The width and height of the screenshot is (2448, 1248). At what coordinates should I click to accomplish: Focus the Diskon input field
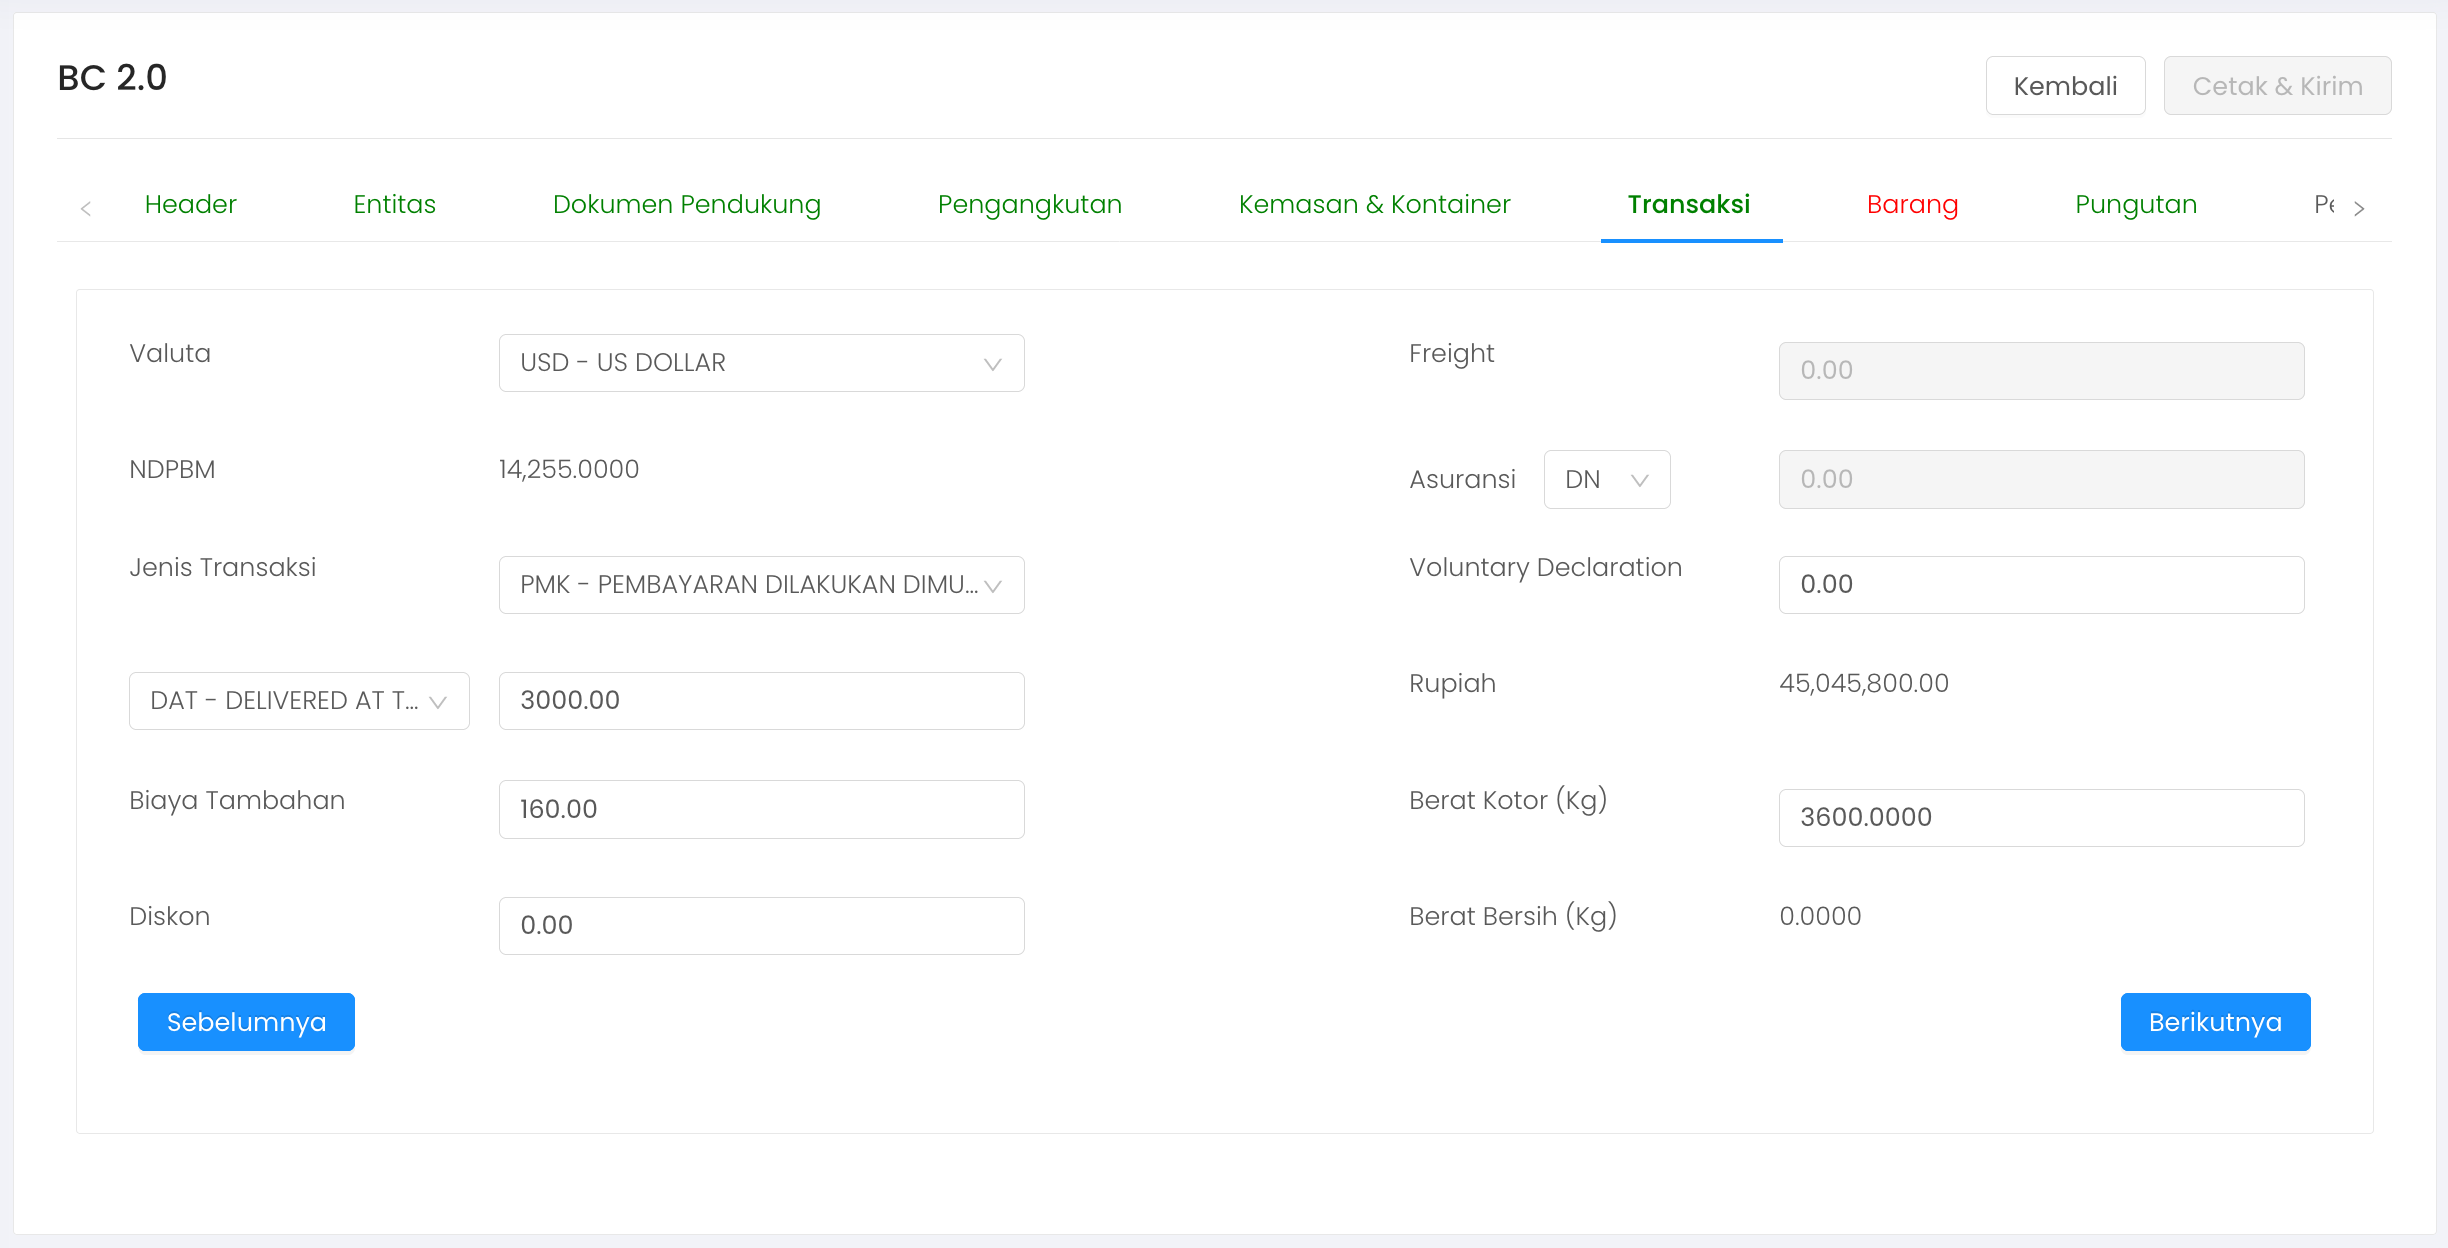click(761, 926)
